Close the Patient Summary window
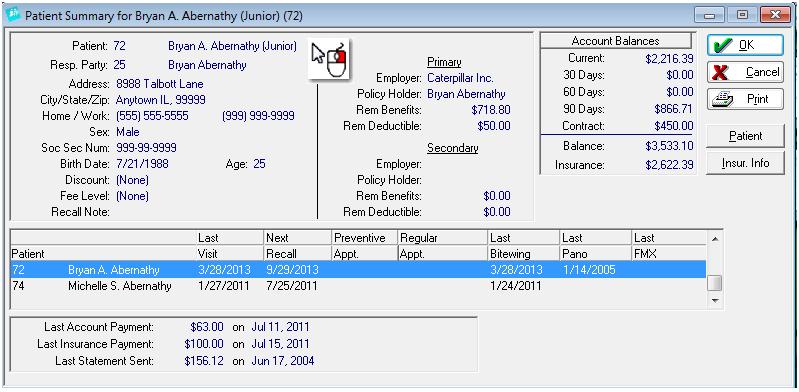The image size is (799, 392). (775, 15)
